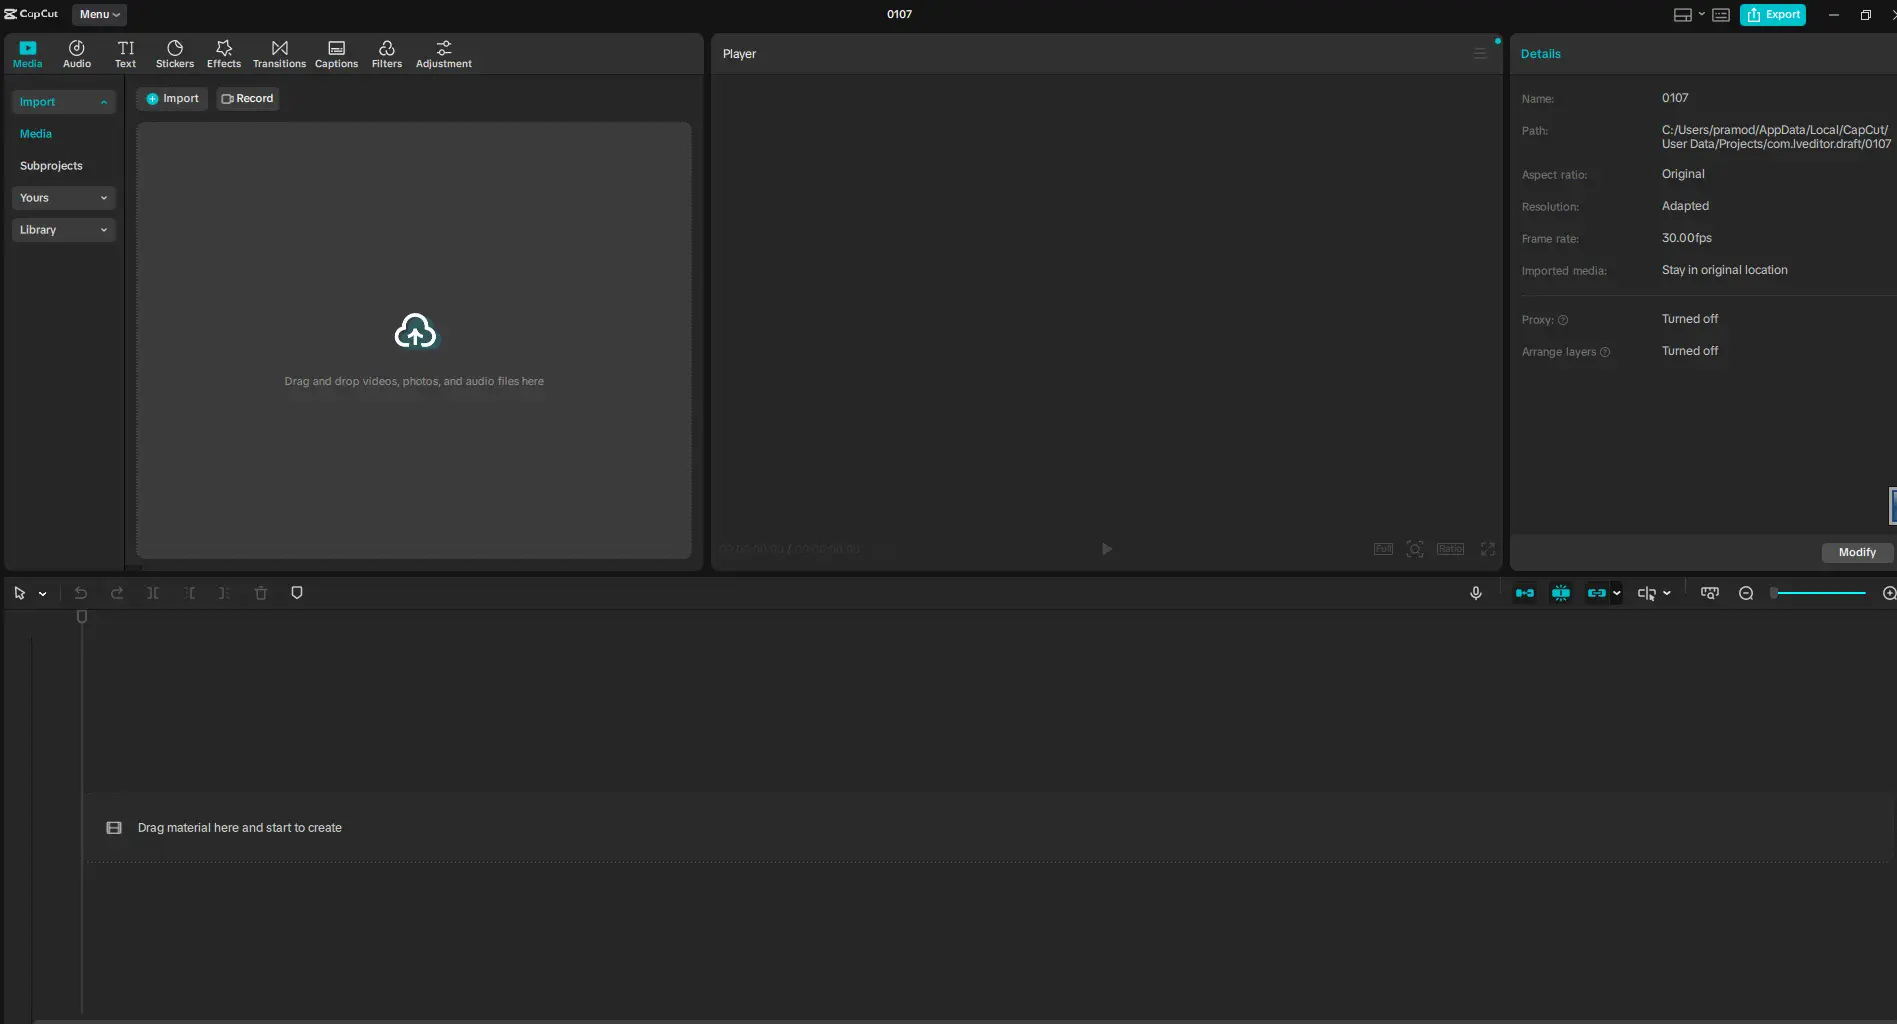1897x1024 pixels.
Task: Expand the Library section
Action: coord(63,230)
